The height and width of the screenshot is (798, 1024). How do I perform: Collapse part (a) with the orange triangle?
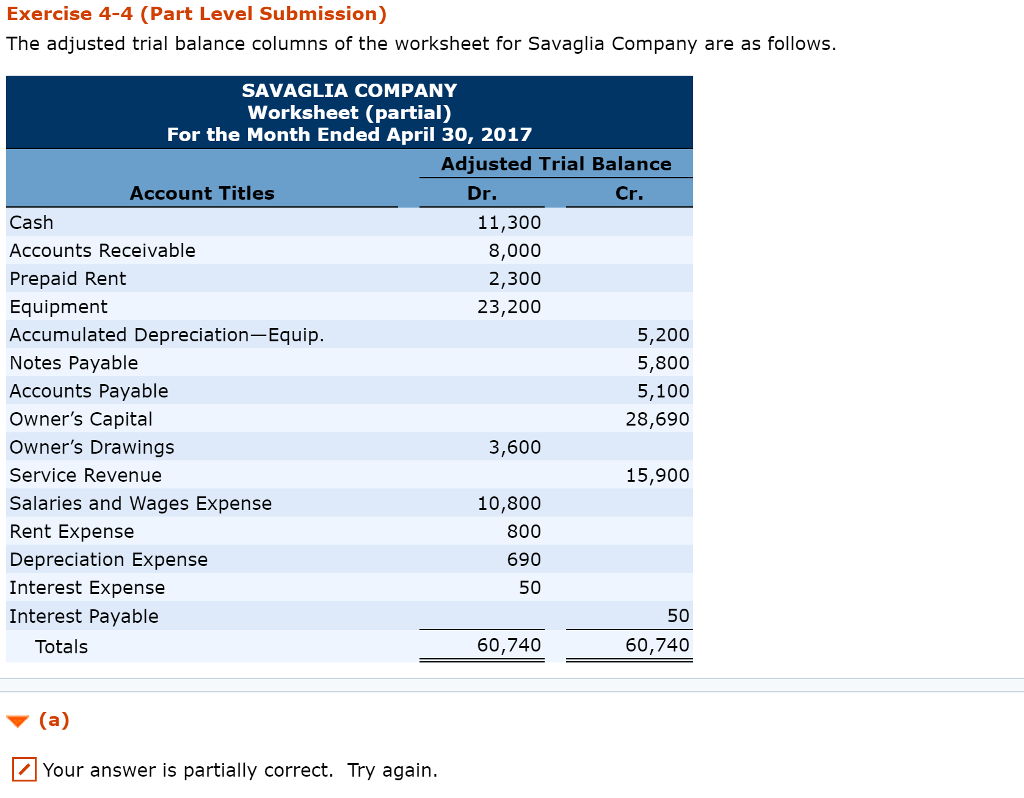click(x=17, y=721)
